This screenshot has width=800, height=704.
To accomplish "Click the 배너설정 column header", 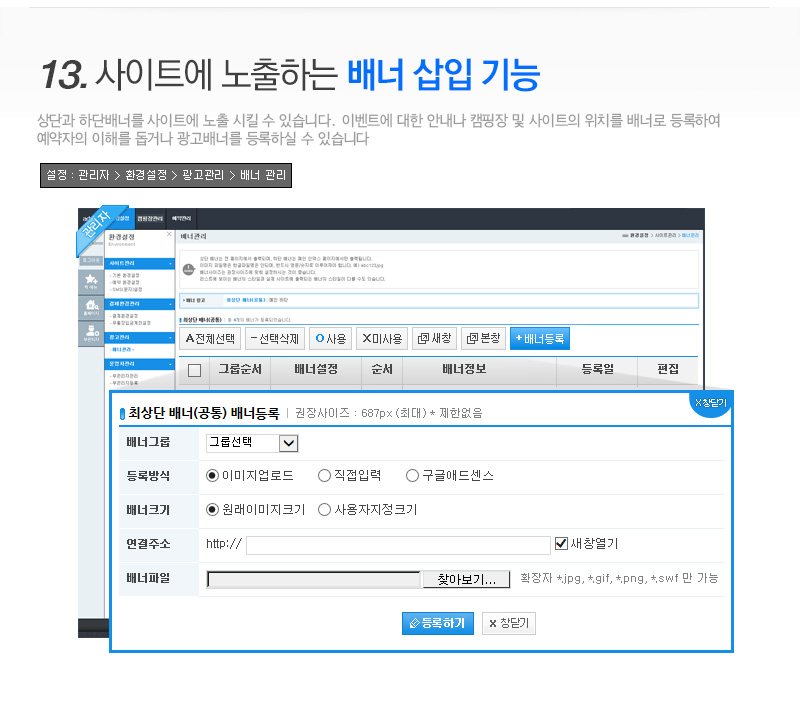I will pyautogui.click(x=316, y=369).
